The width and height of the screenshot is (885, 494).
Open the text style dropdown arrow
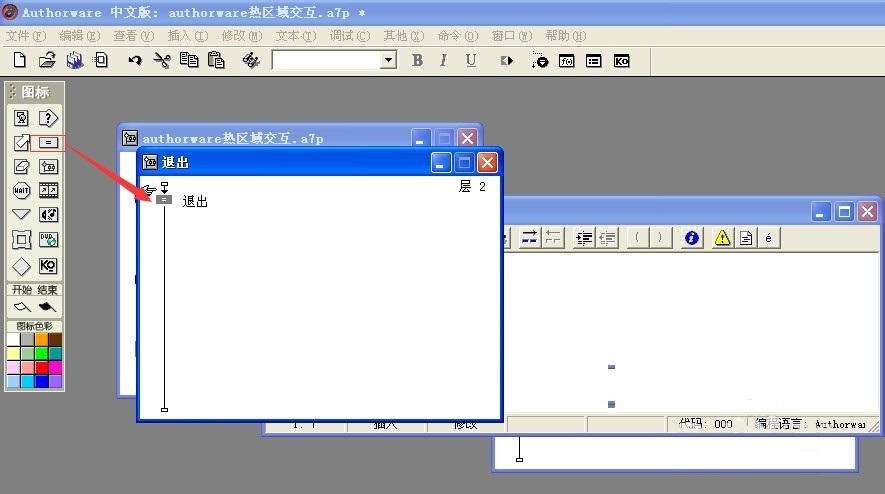click(388, 60)
